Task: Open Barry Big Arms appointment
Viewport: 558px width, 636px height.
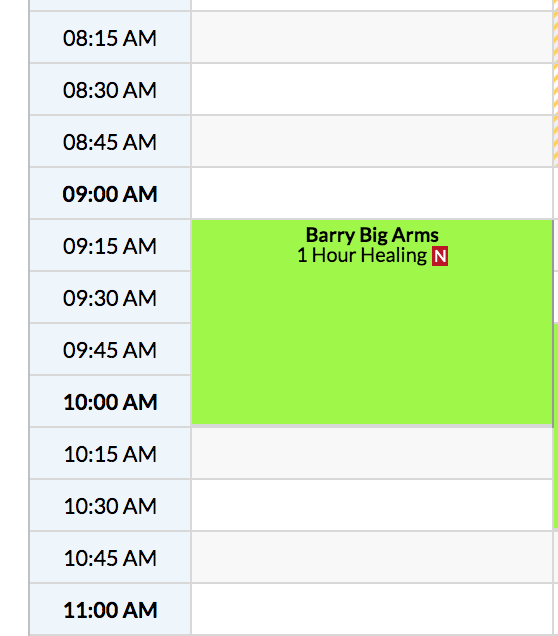Action: tap(372, 322)
